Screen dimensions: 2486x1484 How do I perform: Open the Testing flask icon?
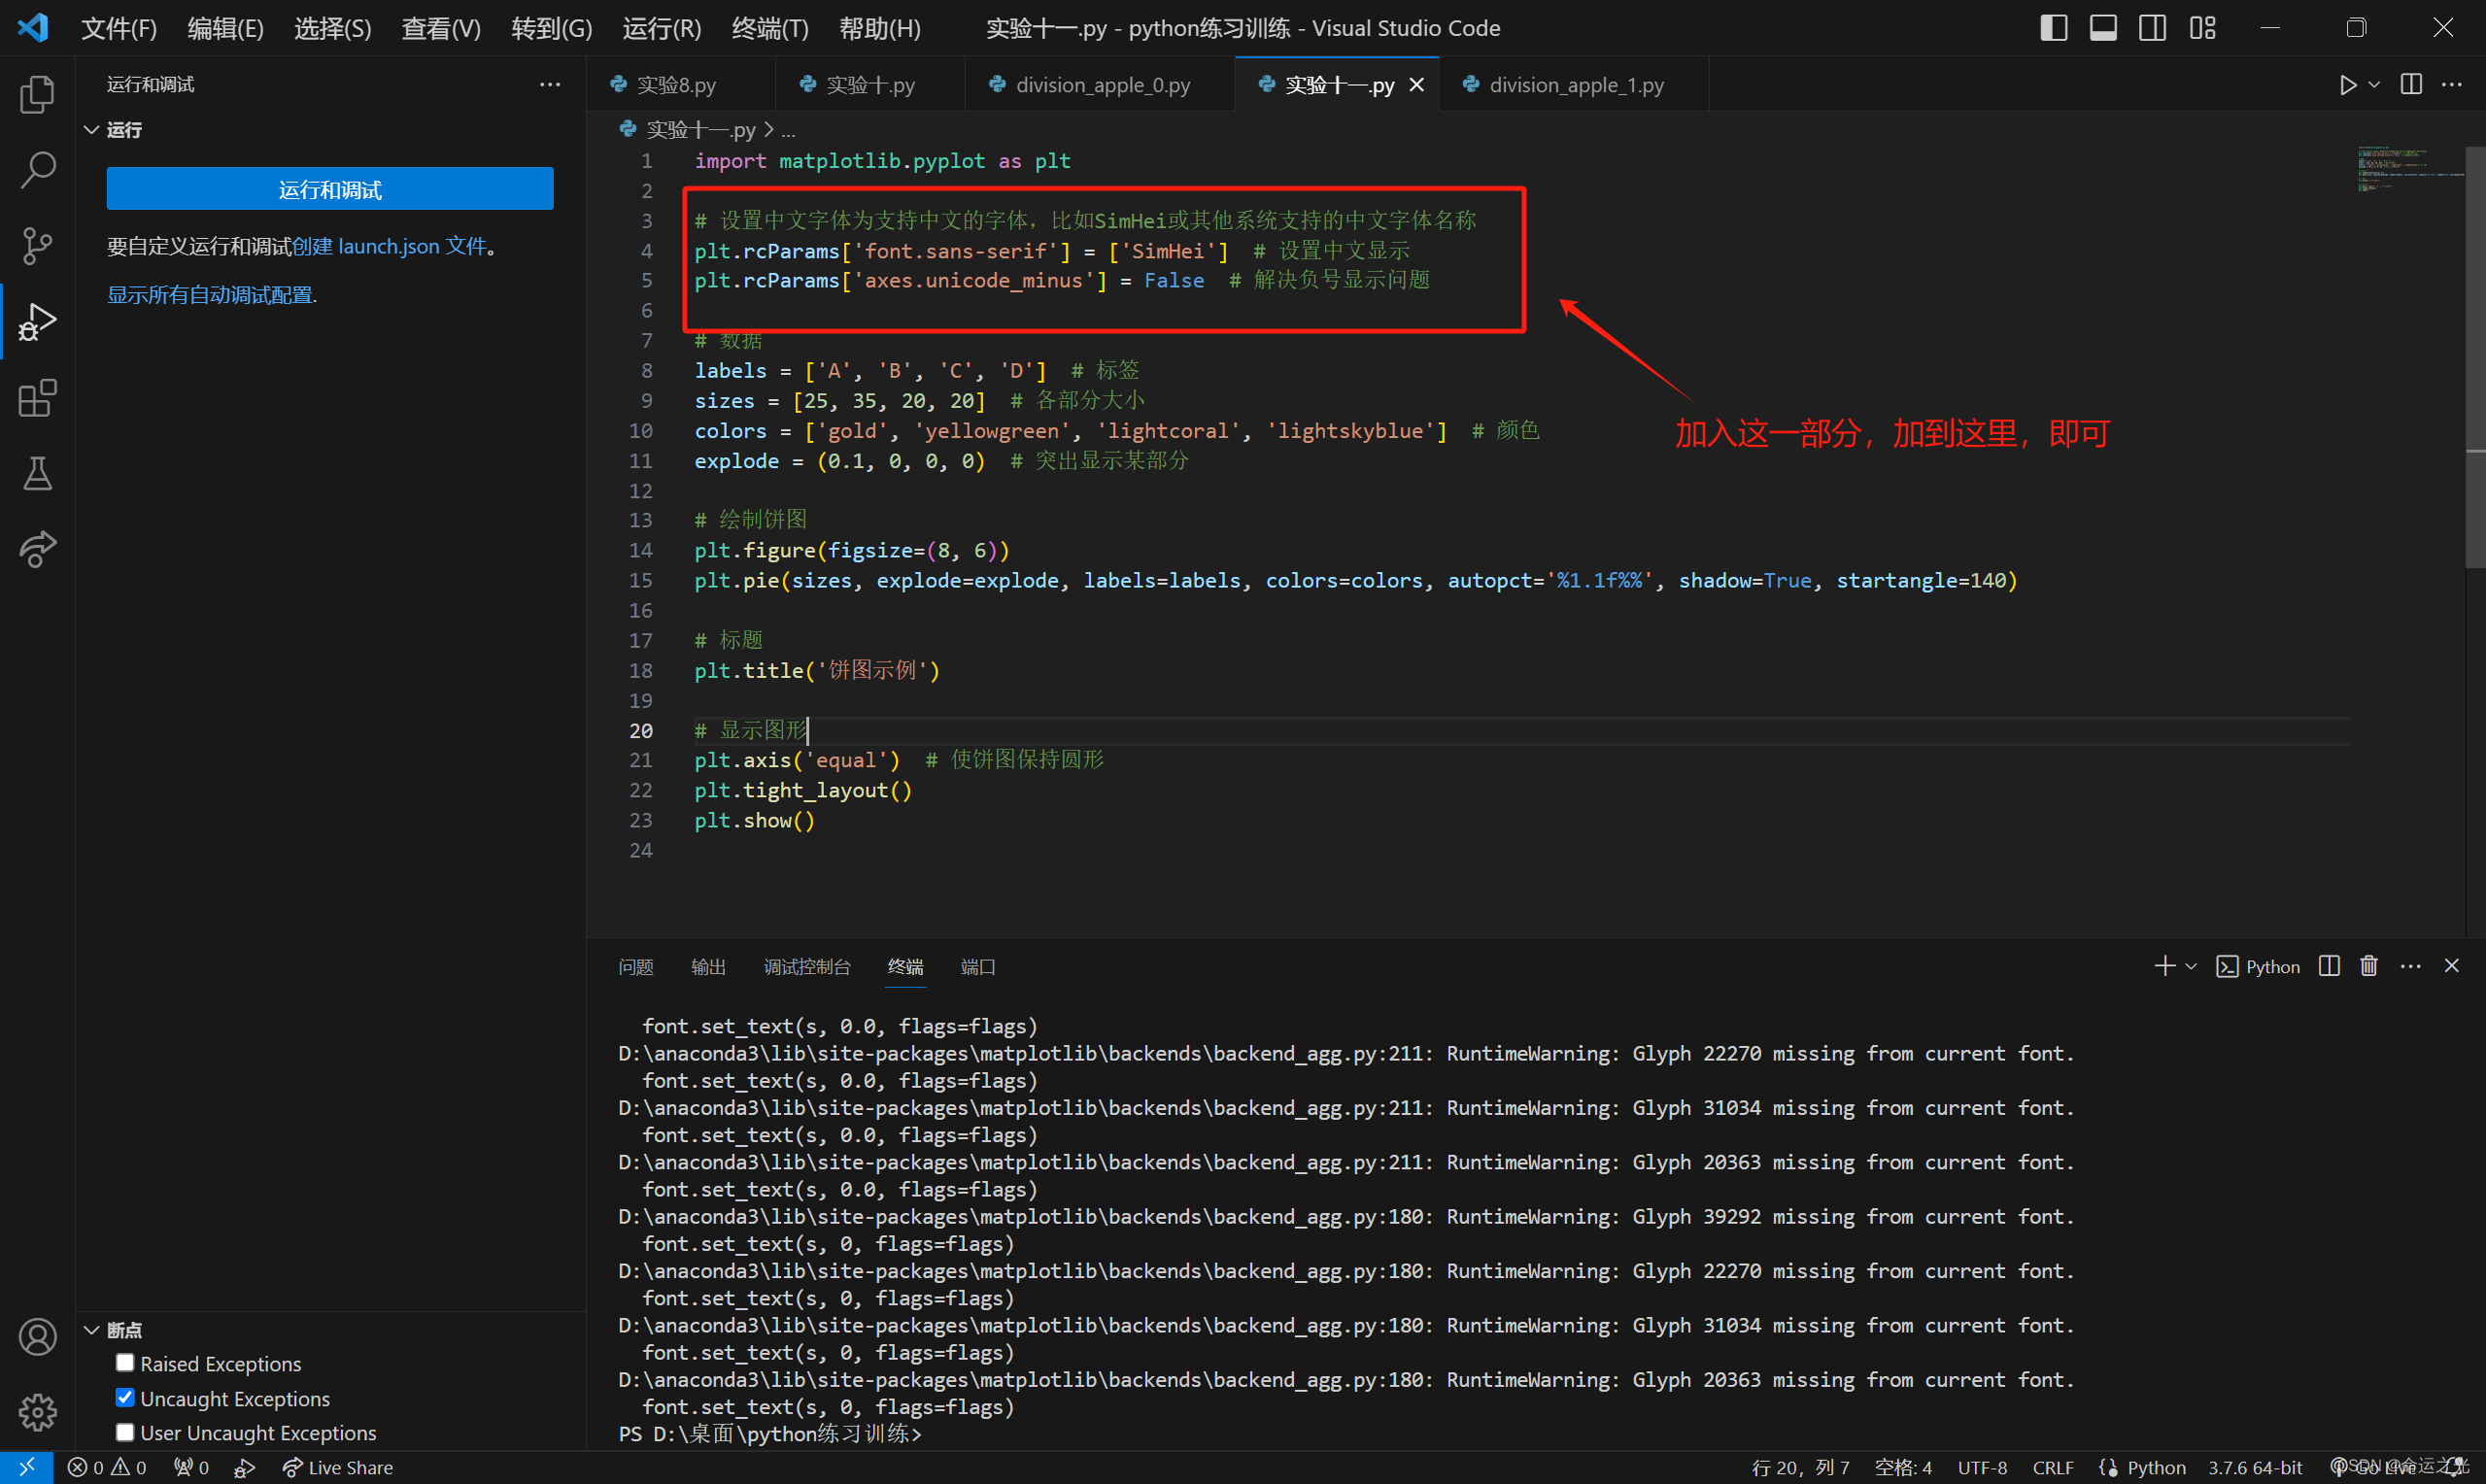click(x=37, y=474)
